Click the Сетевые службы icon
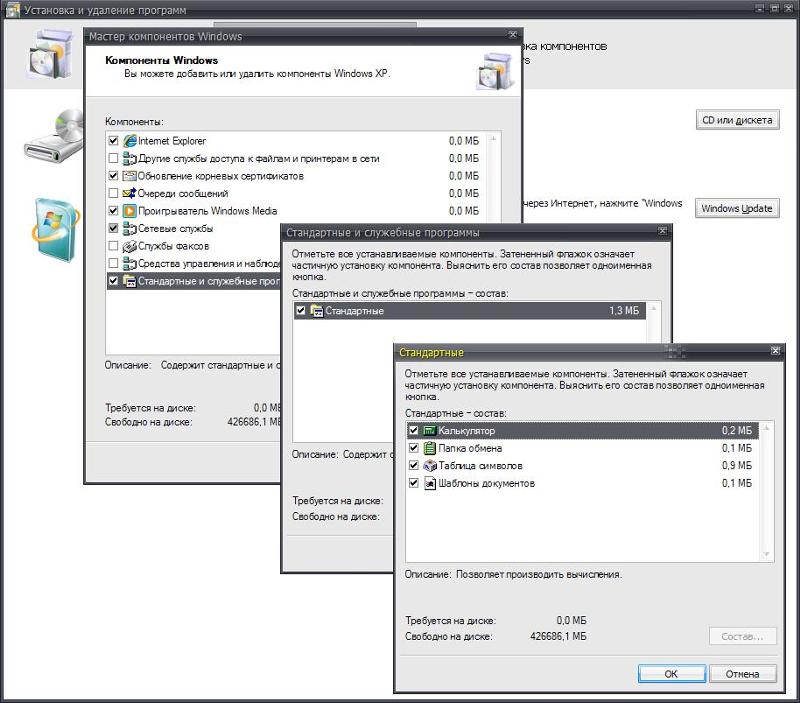Screen dimensions: 800x703 (127, 229)
